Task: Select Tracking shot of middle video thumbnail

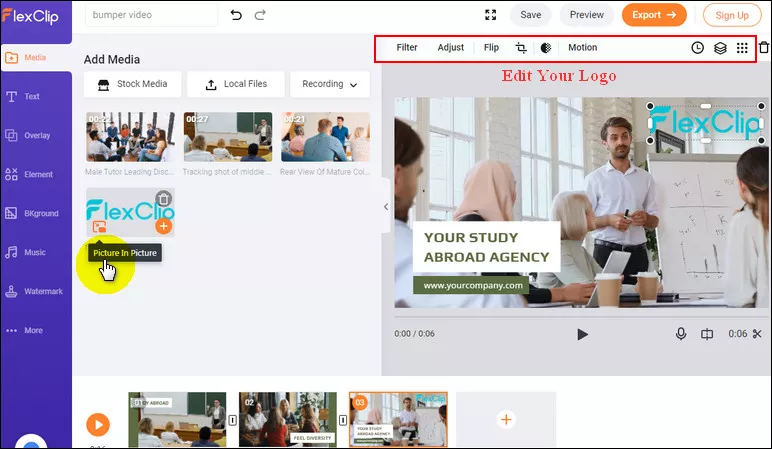Action: point(228,137)
